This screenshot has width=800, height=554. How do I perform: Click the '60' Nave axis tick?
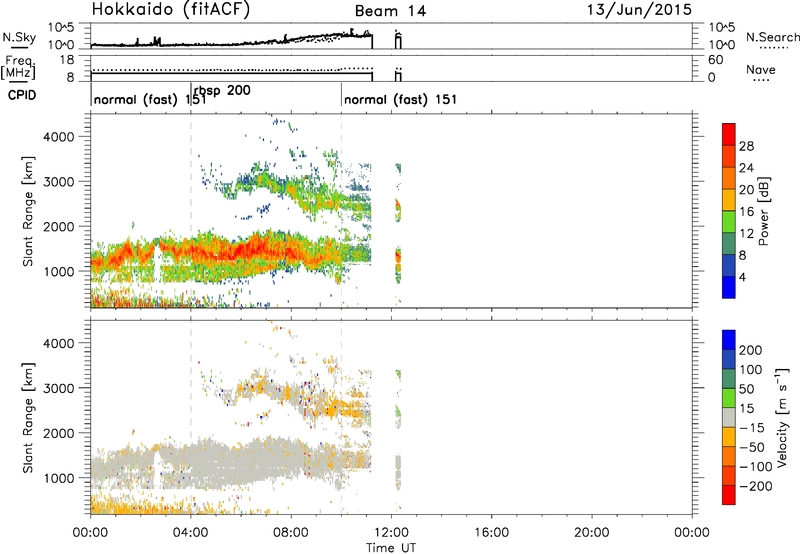coord(716,60)
